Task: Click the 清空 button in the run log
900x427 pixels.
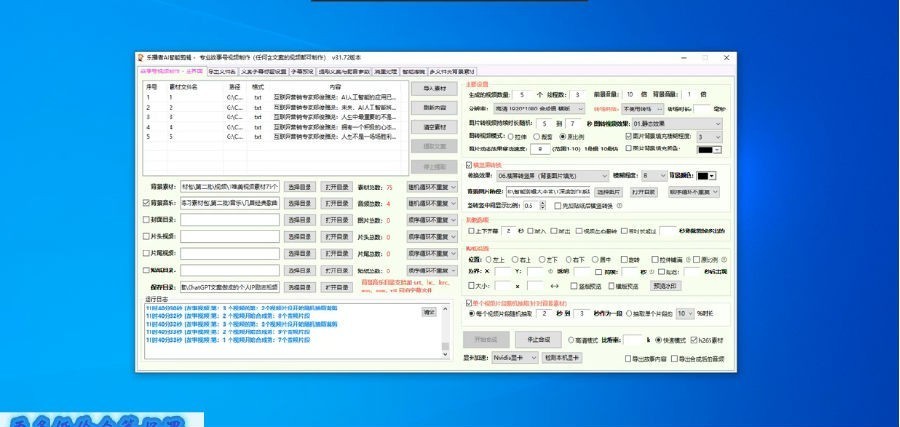Action: [x=429, y=312]
